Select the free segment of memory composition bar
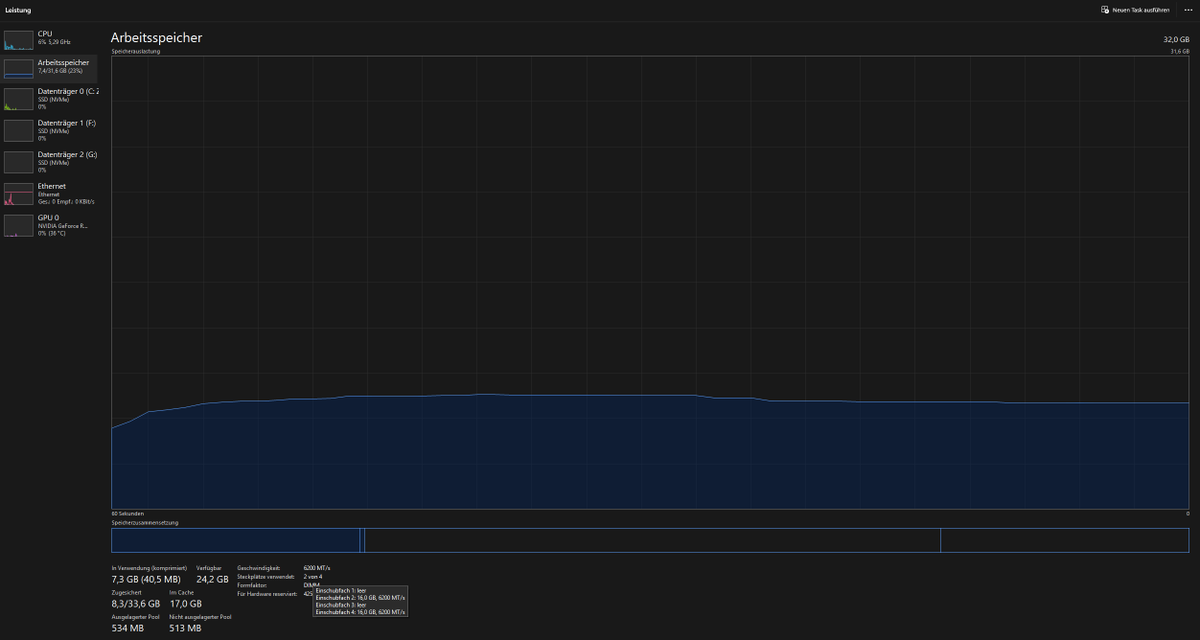Viewport: 1200px width, 640px height. (x=1065, y=540)
